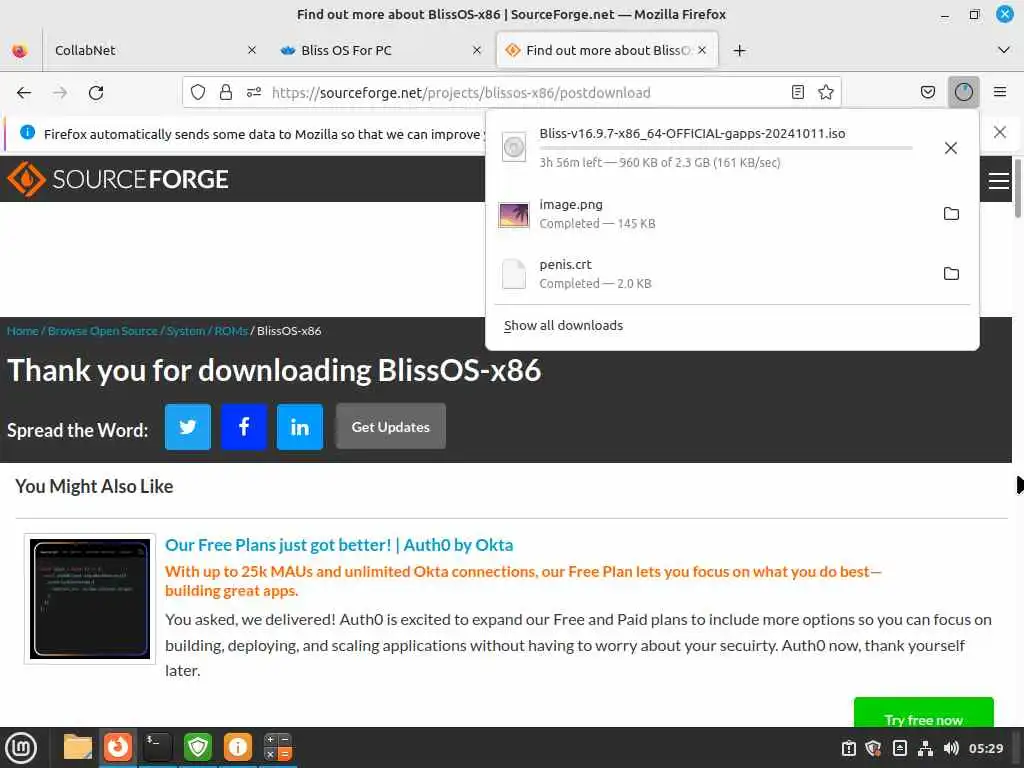1024x768 pixels.
Task: Click Try free now button
Action: pyautogui.click(x=923, y=714)
